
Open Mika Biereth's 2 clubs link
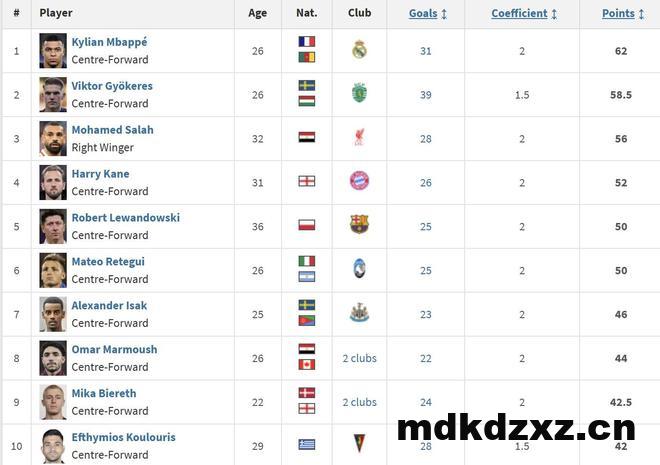(359, 402)
